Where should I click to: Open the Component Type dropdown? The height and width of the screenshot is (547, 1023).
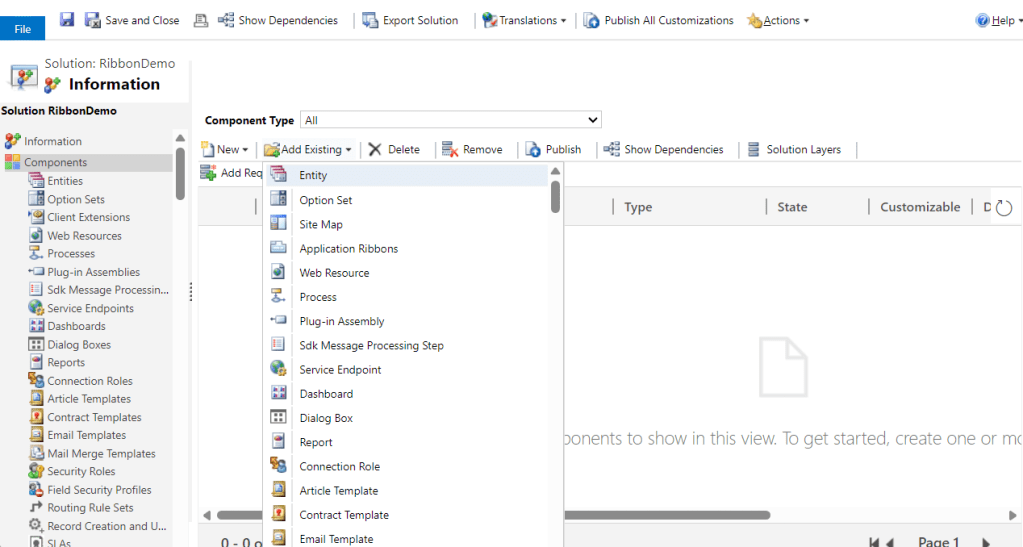click(451, 120)
